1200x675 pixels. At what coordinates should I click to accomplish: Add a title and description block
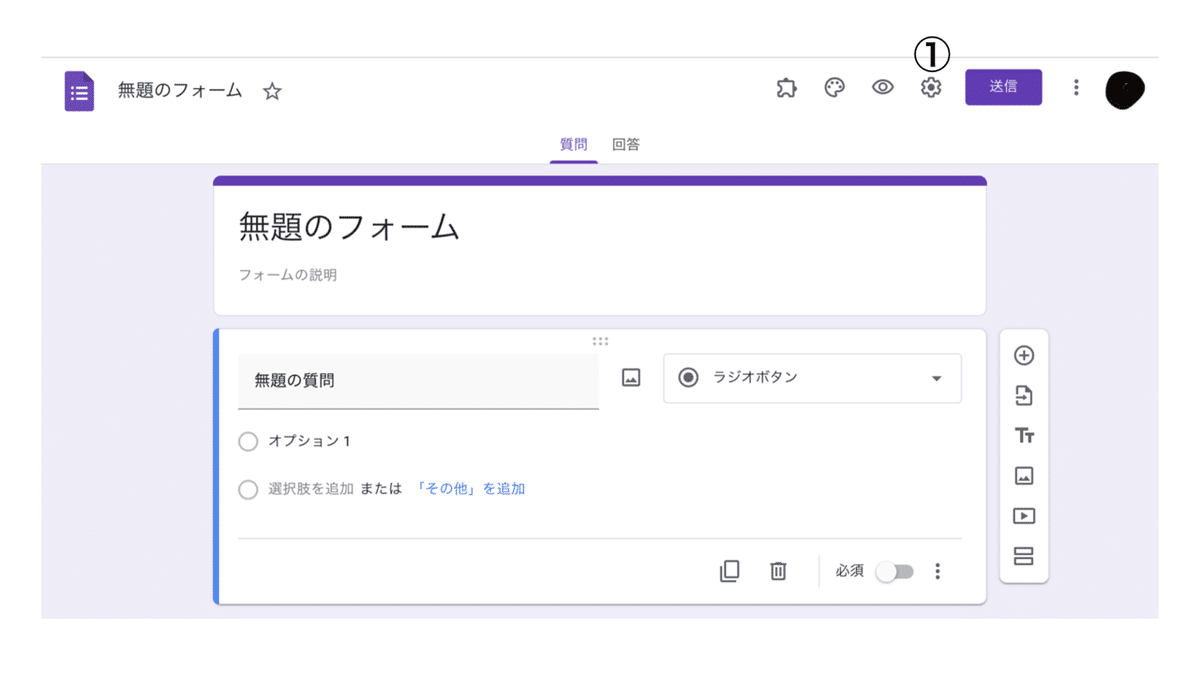[x=1024, y=436]
